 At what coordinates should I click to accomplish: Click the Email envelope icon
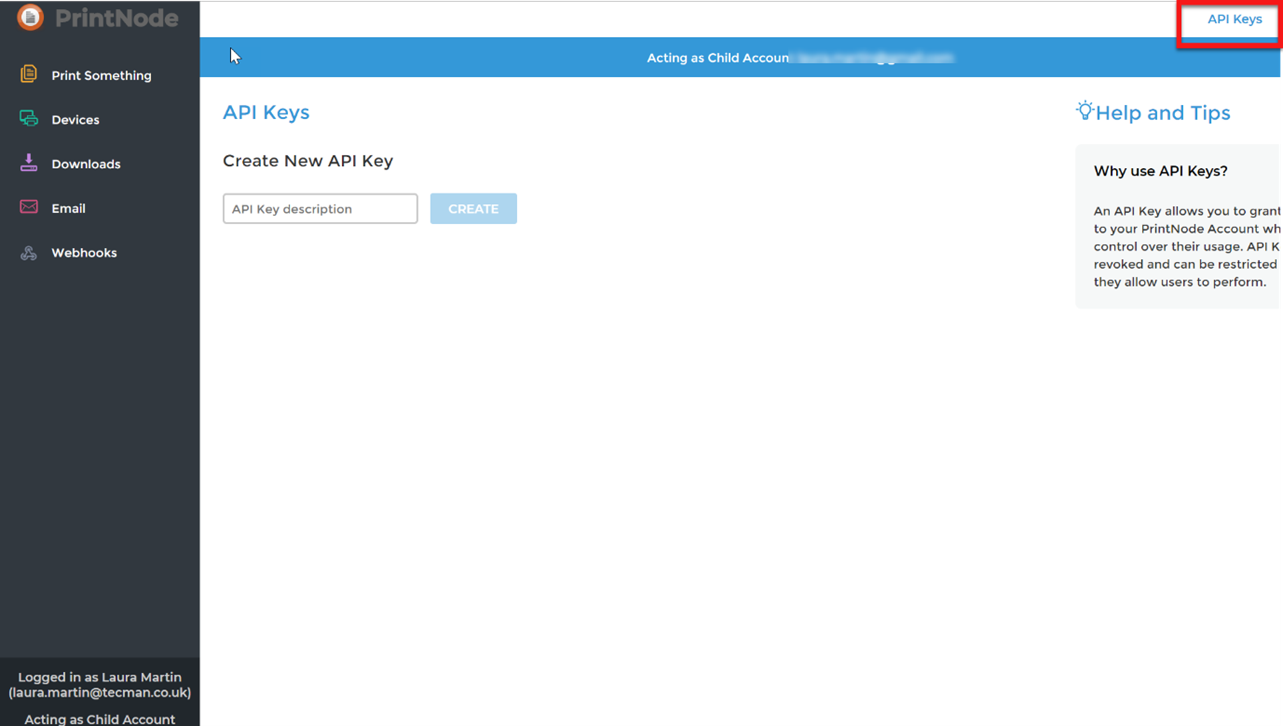tap(28, 207)
